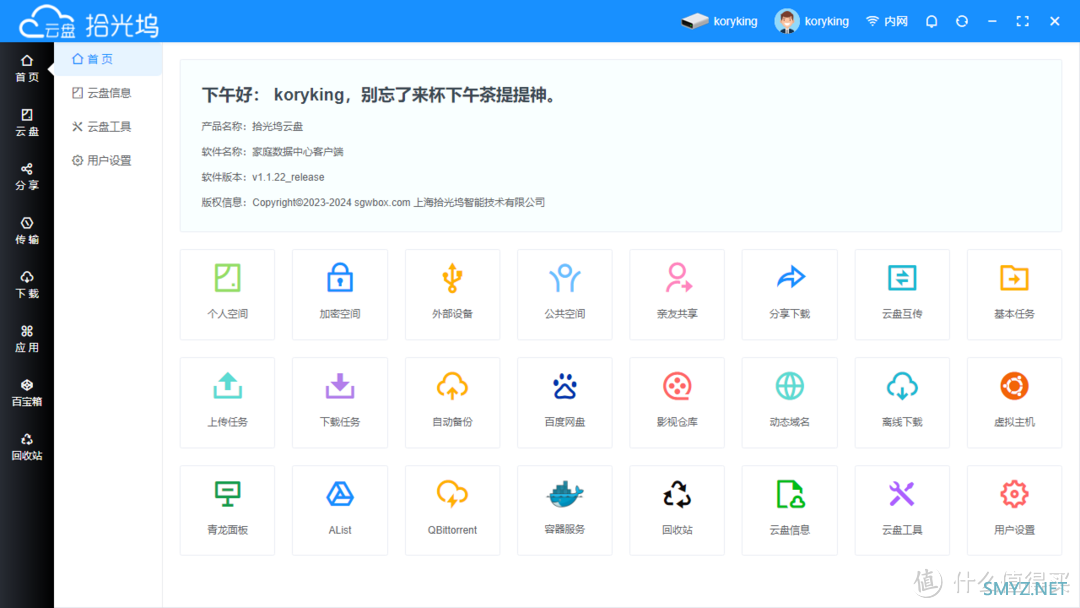Image resolution: width=1080 pixels, height=608 pixels.
Task: Click the AList app icon
Action: click(x=340, y=494)
